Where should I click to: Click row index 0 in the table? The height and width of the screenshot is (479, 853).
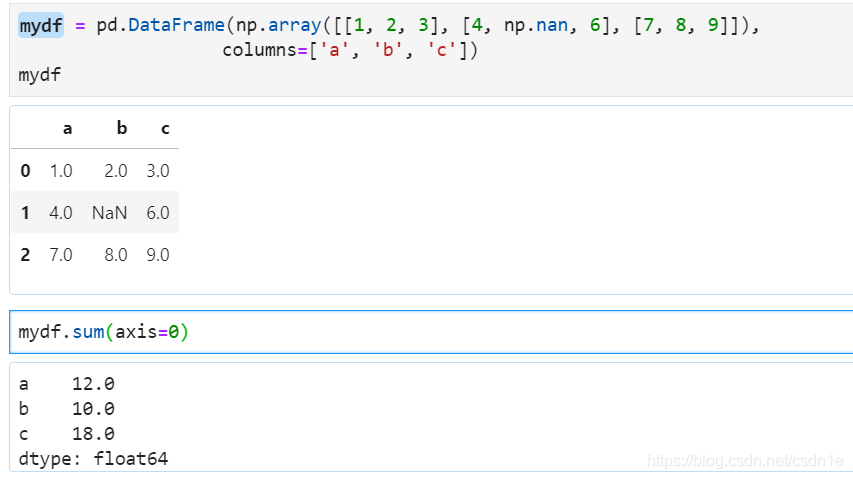(26, 171)
